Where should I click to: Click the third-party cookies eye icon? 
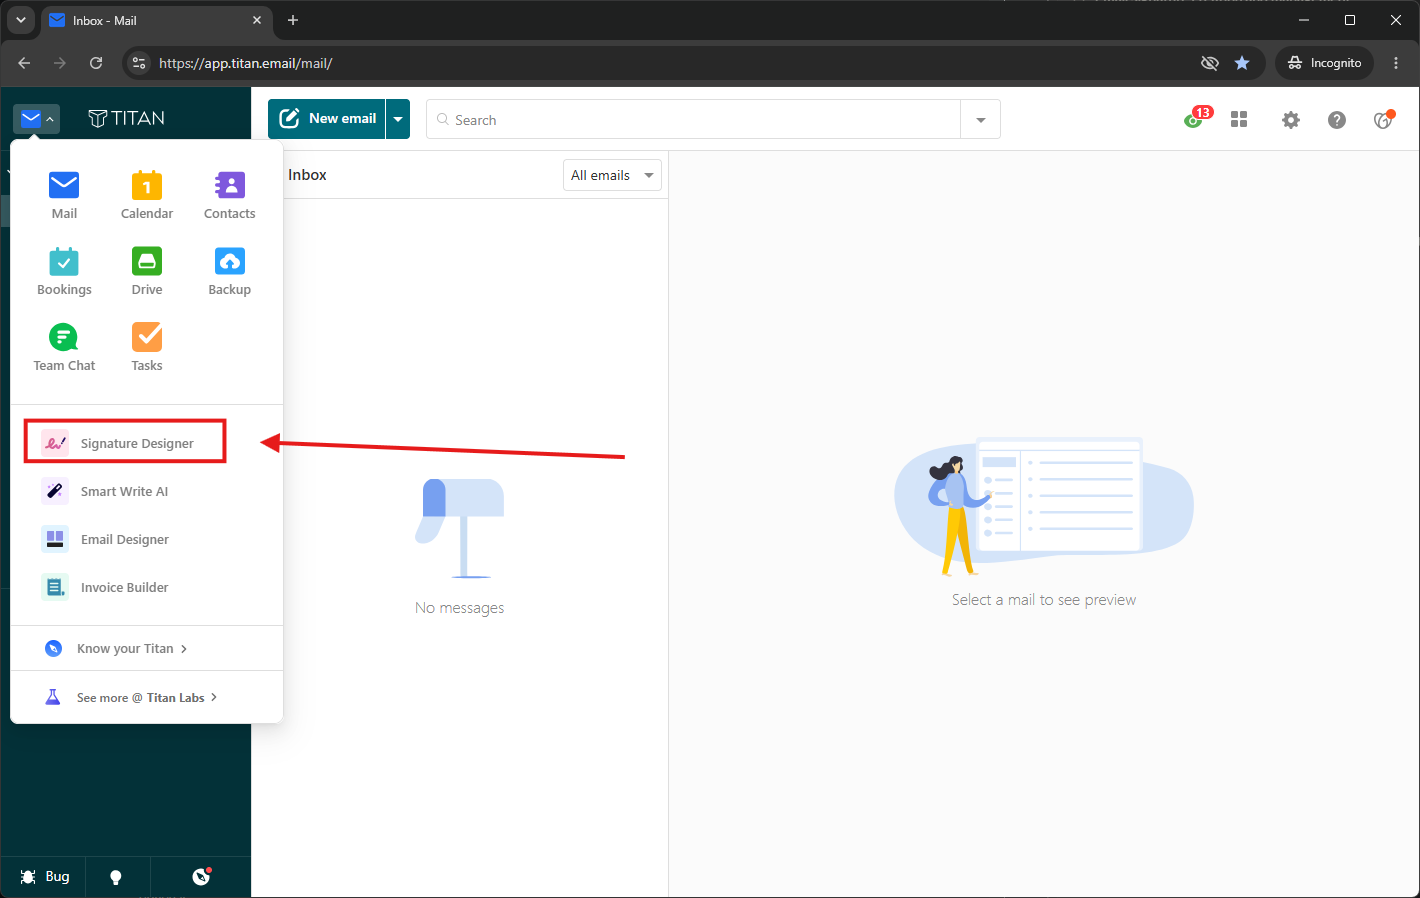coord(1210,63)
